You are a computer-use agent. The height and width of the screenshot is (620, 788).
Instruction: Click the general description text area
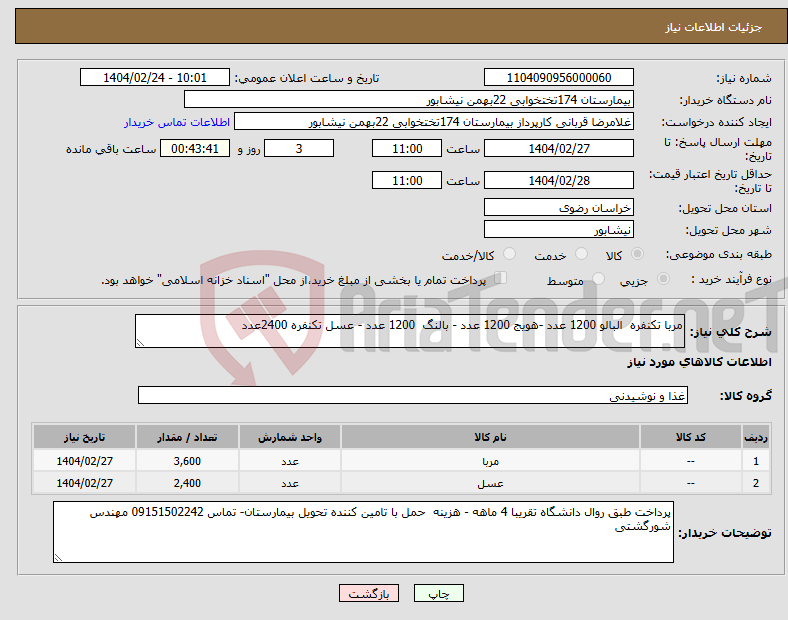[410, 331]
